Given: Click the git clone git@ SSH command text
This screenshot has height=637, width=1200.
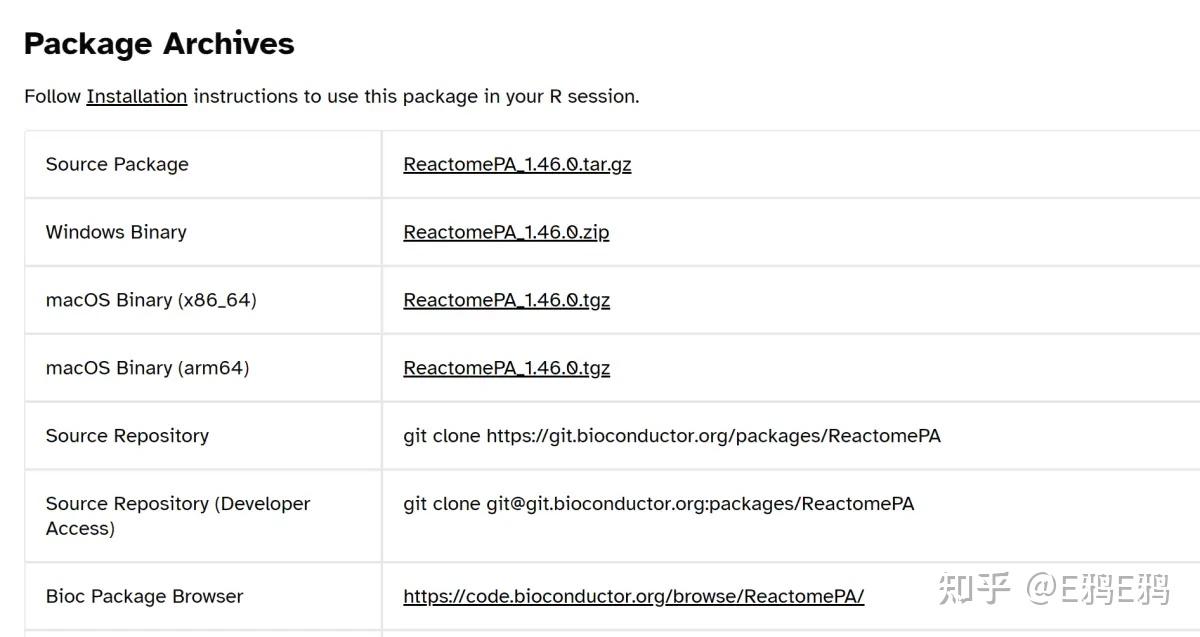Looking at the screenshot, I should 658,505.
